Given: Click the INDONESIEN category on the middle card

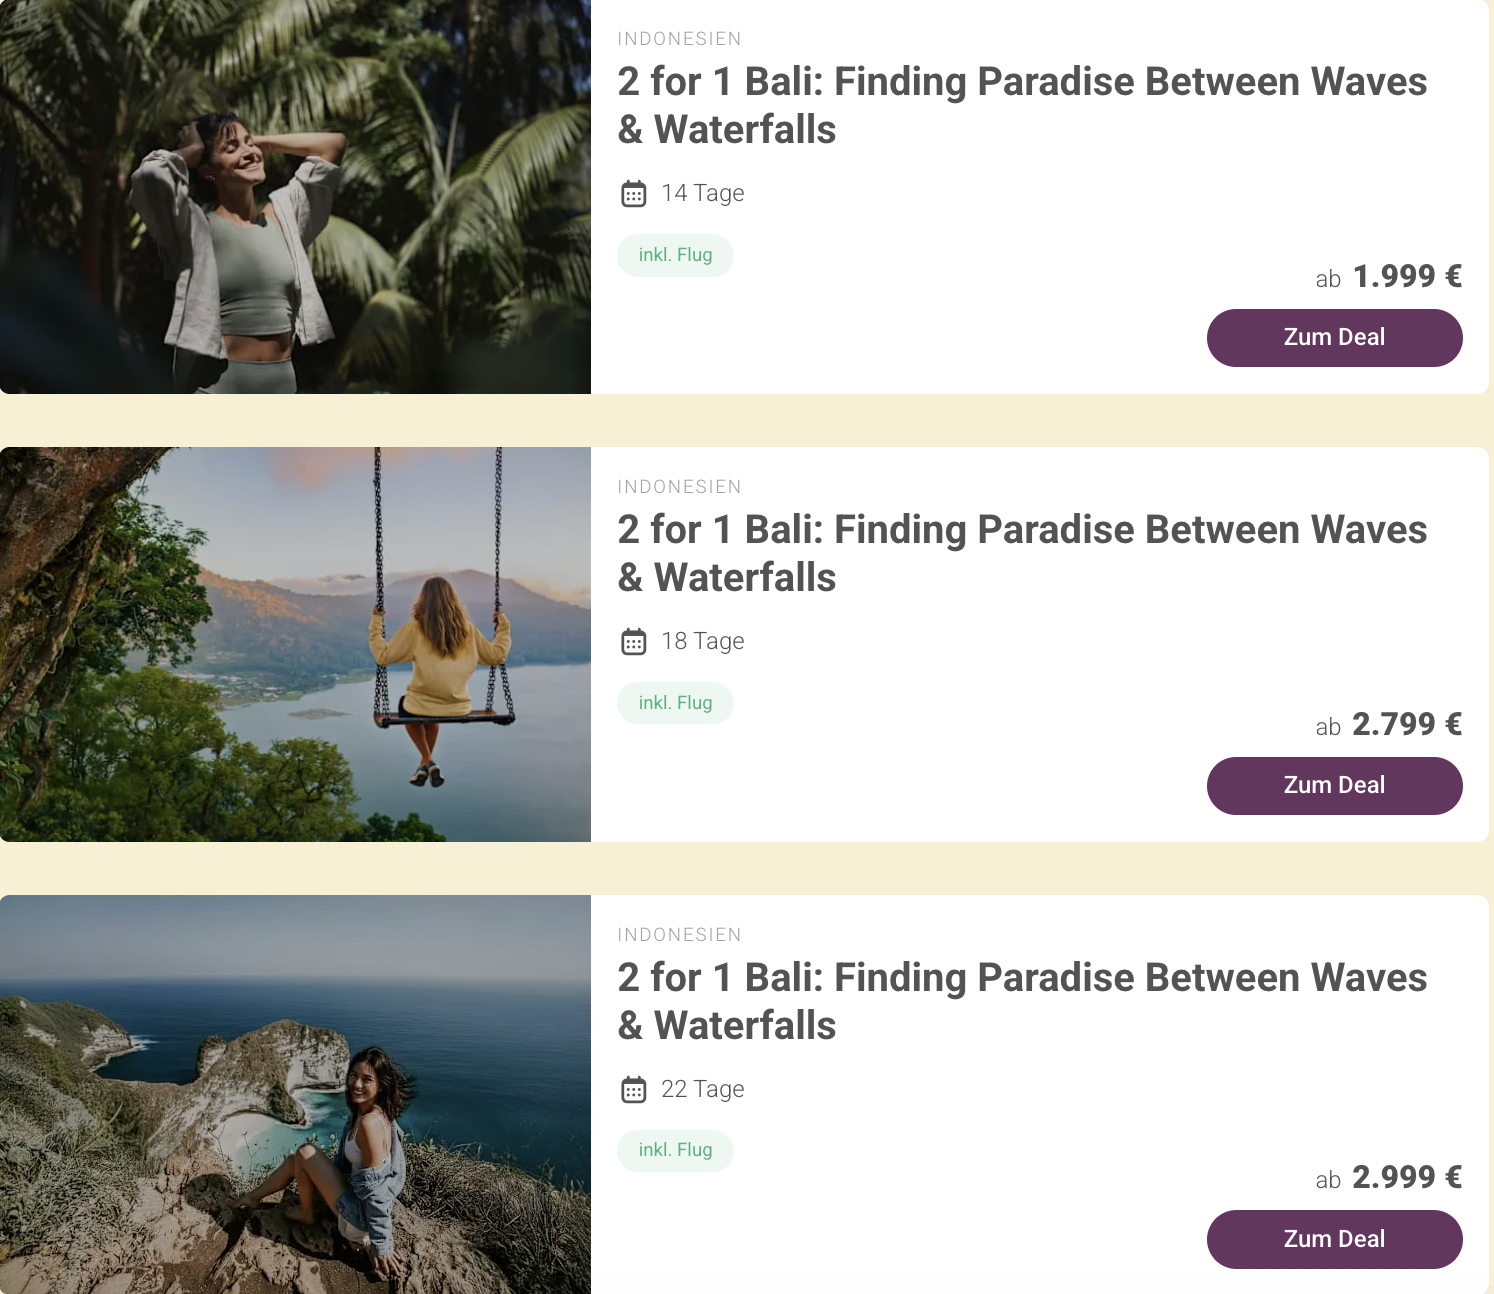Looking at the screenshot, I should pos(679,486).
